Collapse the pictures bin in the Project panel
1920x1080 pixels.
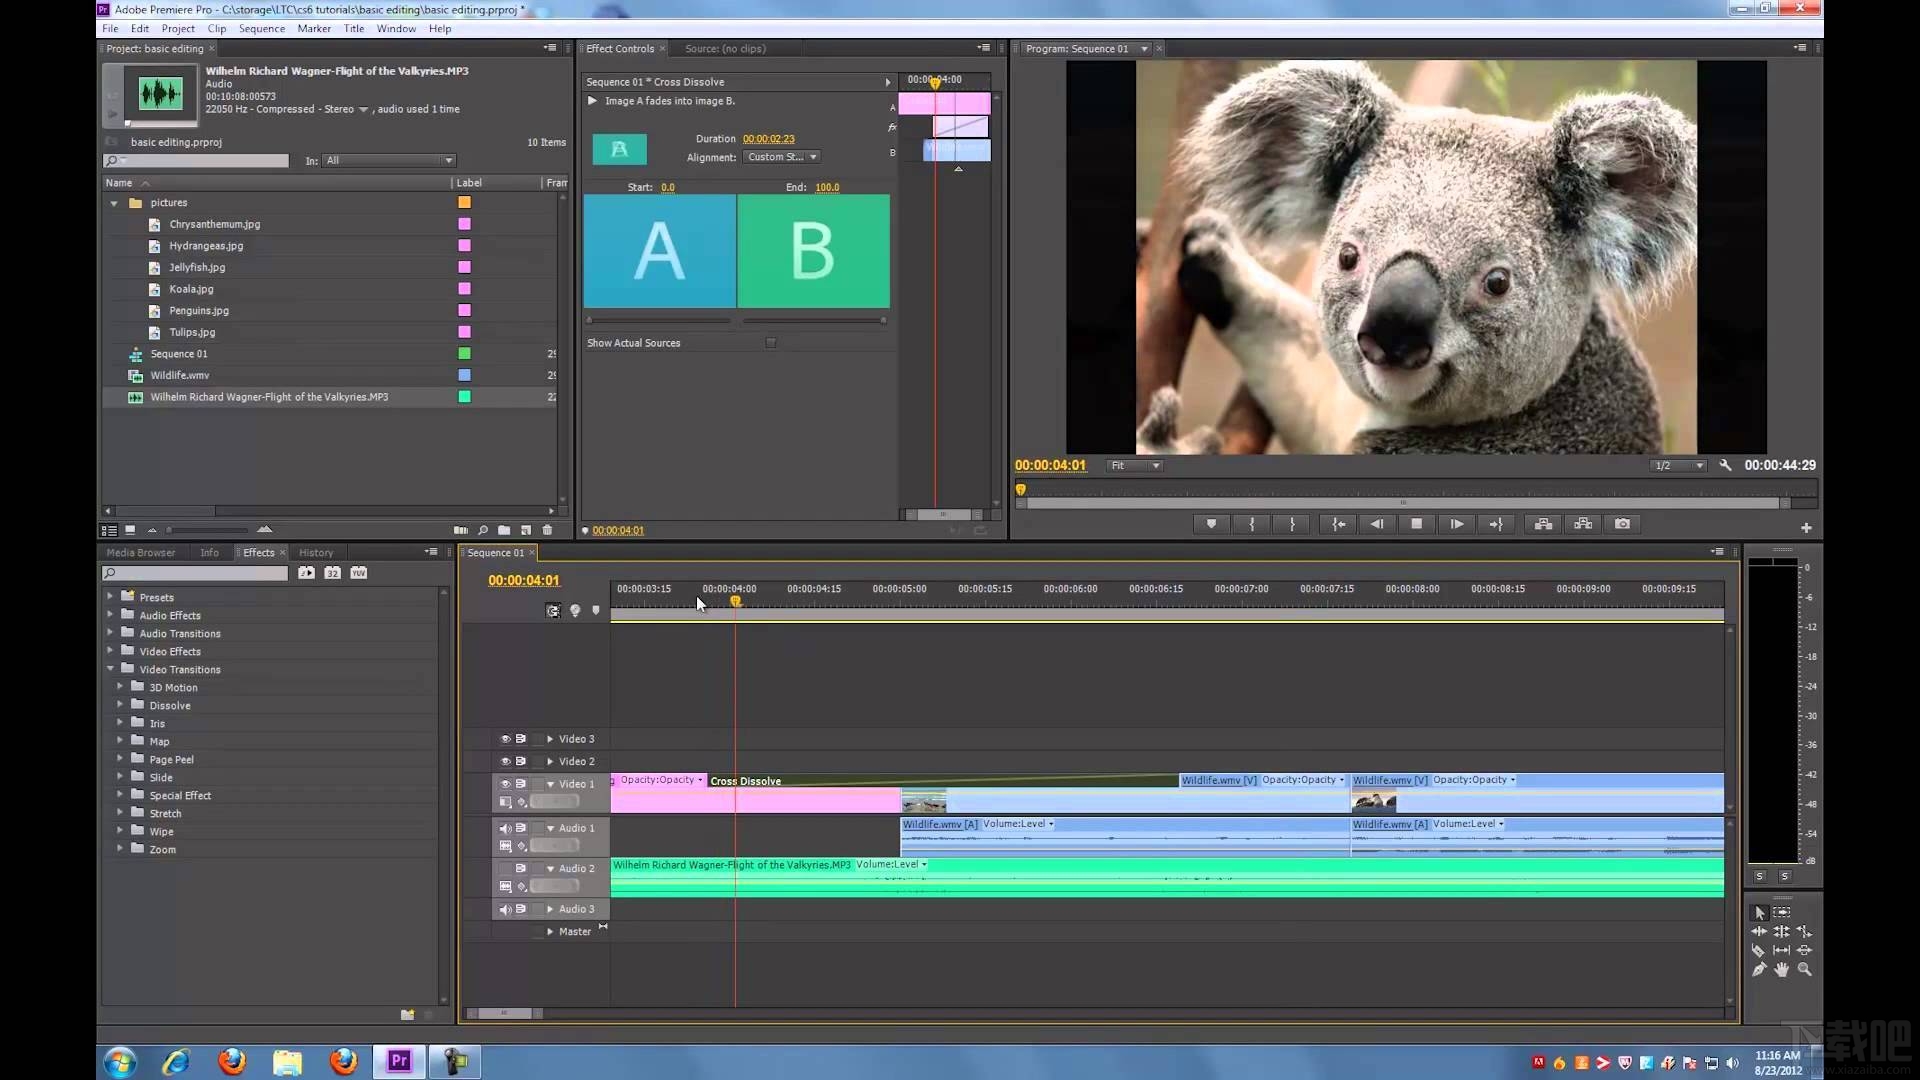point(115,202)
